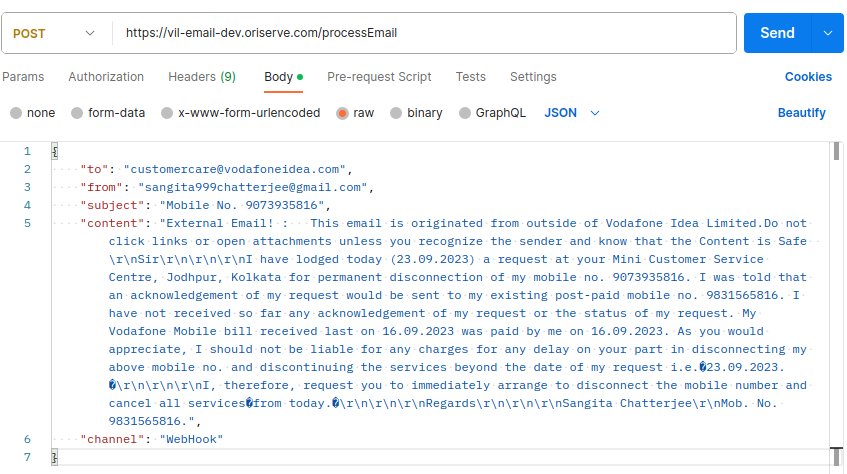Open the POST method dropdown
Screen dimensions: 847x474
(x=54, y=33)
